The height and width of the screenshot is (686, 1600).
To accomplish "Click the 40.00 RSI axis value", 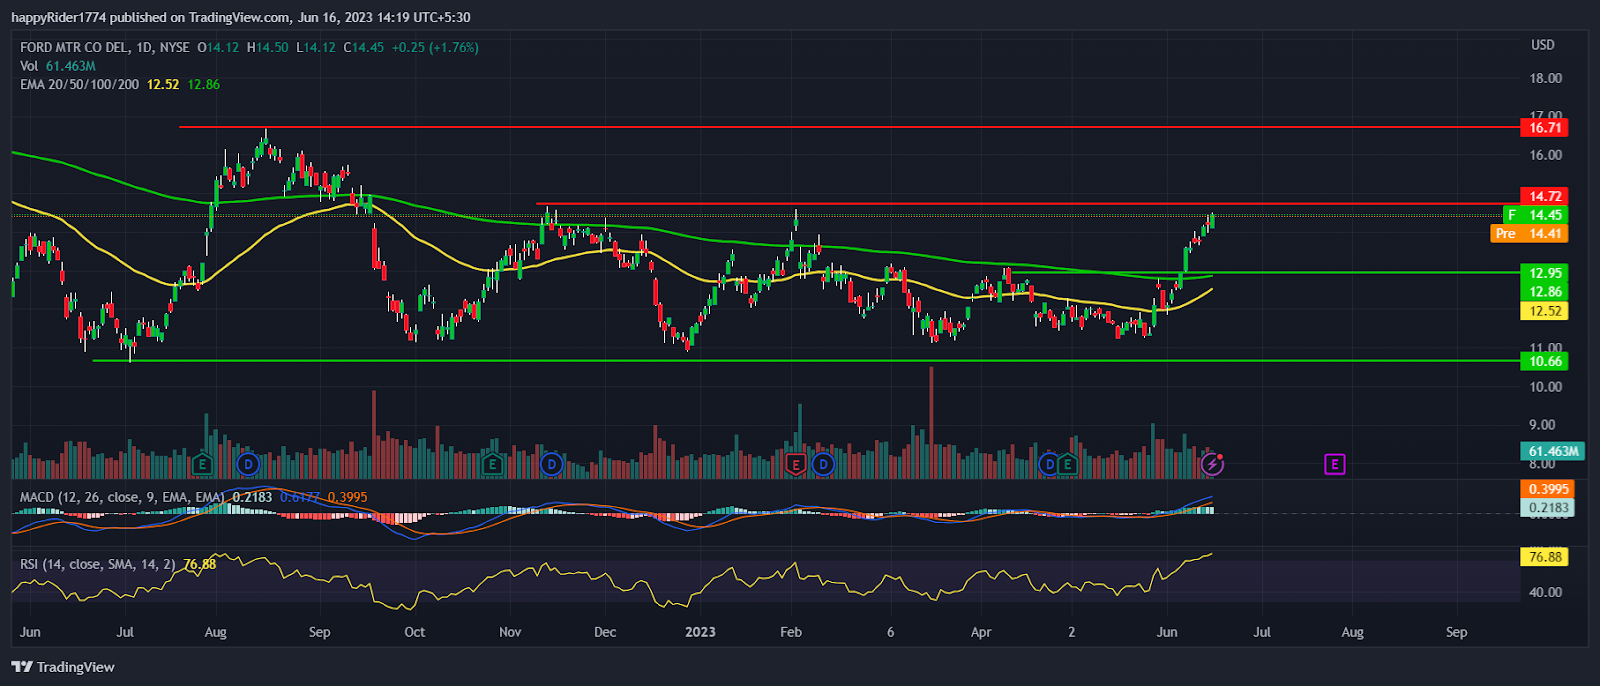I will point(1546,592).
